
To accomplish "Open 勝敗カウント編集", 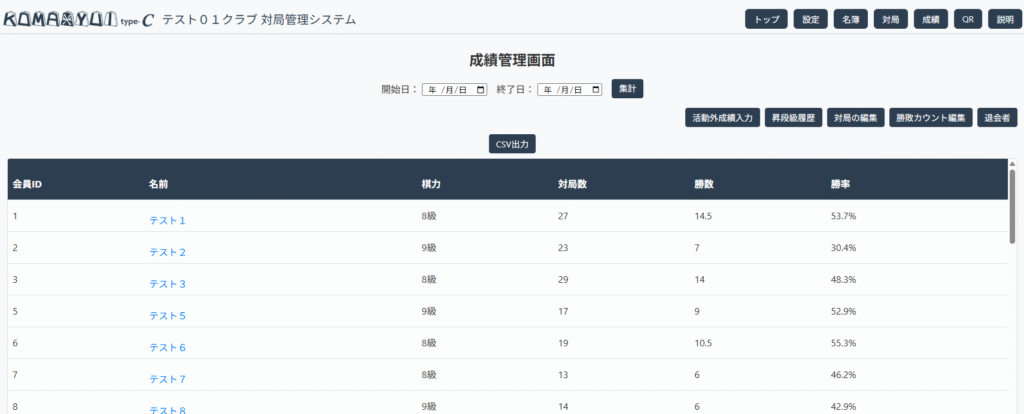I will (x=930, y=117).
